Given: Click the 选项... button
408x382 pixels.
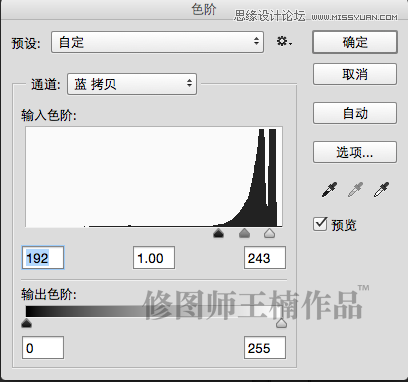Looking at the screenshot, I should pyautogui.click(x=355, y=152).
